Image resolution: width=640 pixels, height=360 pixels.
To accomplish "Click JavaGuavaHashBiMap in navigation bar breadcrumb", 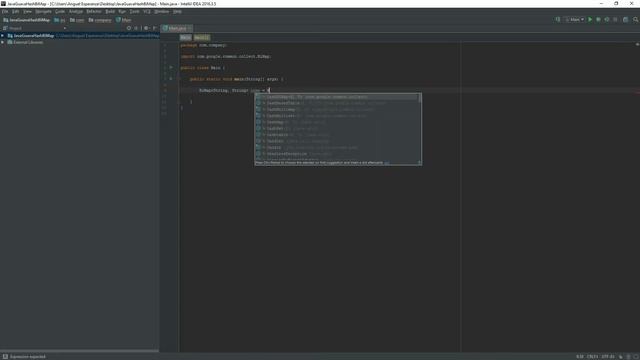I will [x=27, y=20].
